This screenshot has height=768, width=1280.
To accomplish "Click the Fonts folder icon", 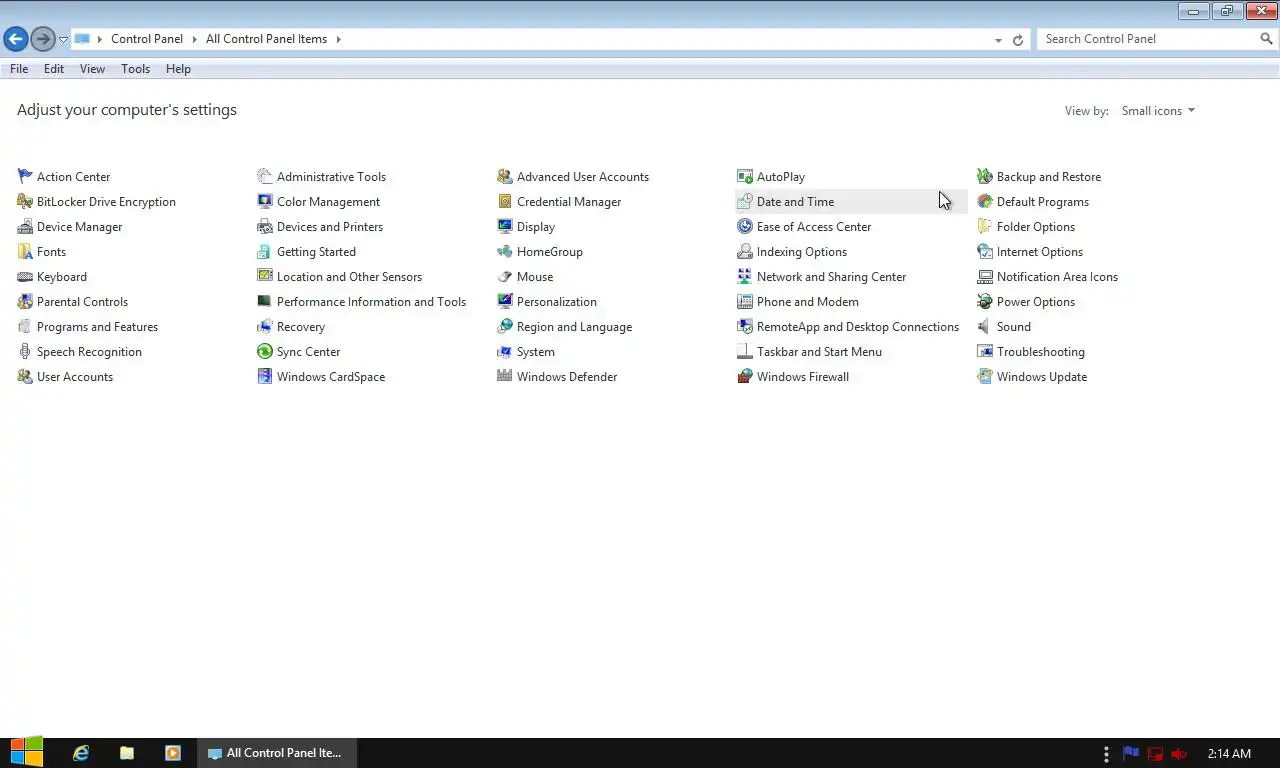I will point(25,252).
